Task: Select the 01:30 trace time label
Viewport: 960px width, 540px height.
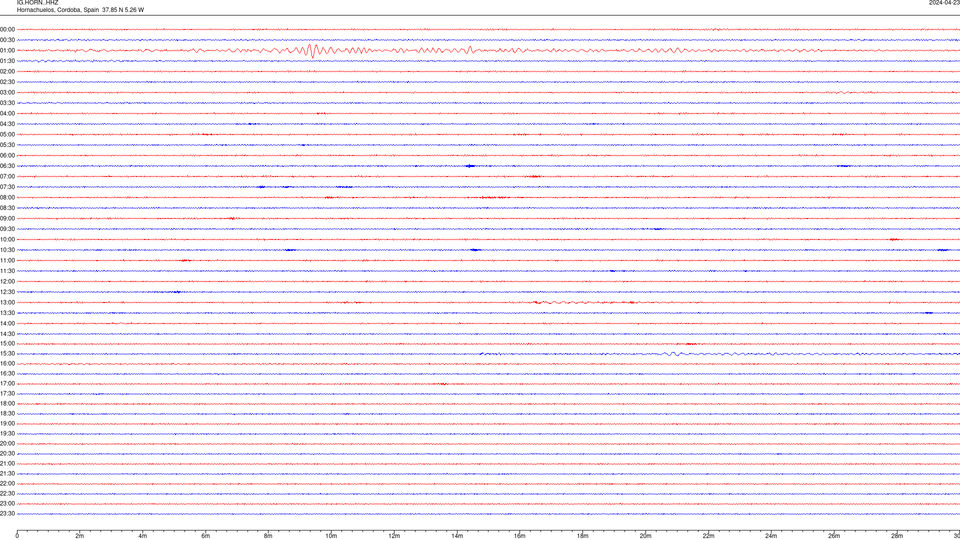Action: [x=7, y=61]
